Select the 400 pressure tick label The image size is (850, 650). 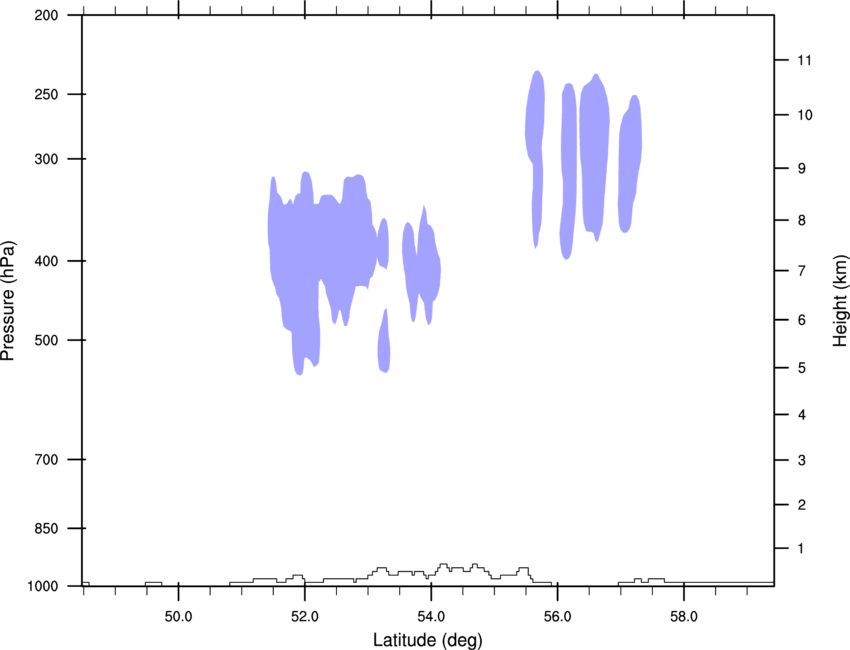pos(46,261)
